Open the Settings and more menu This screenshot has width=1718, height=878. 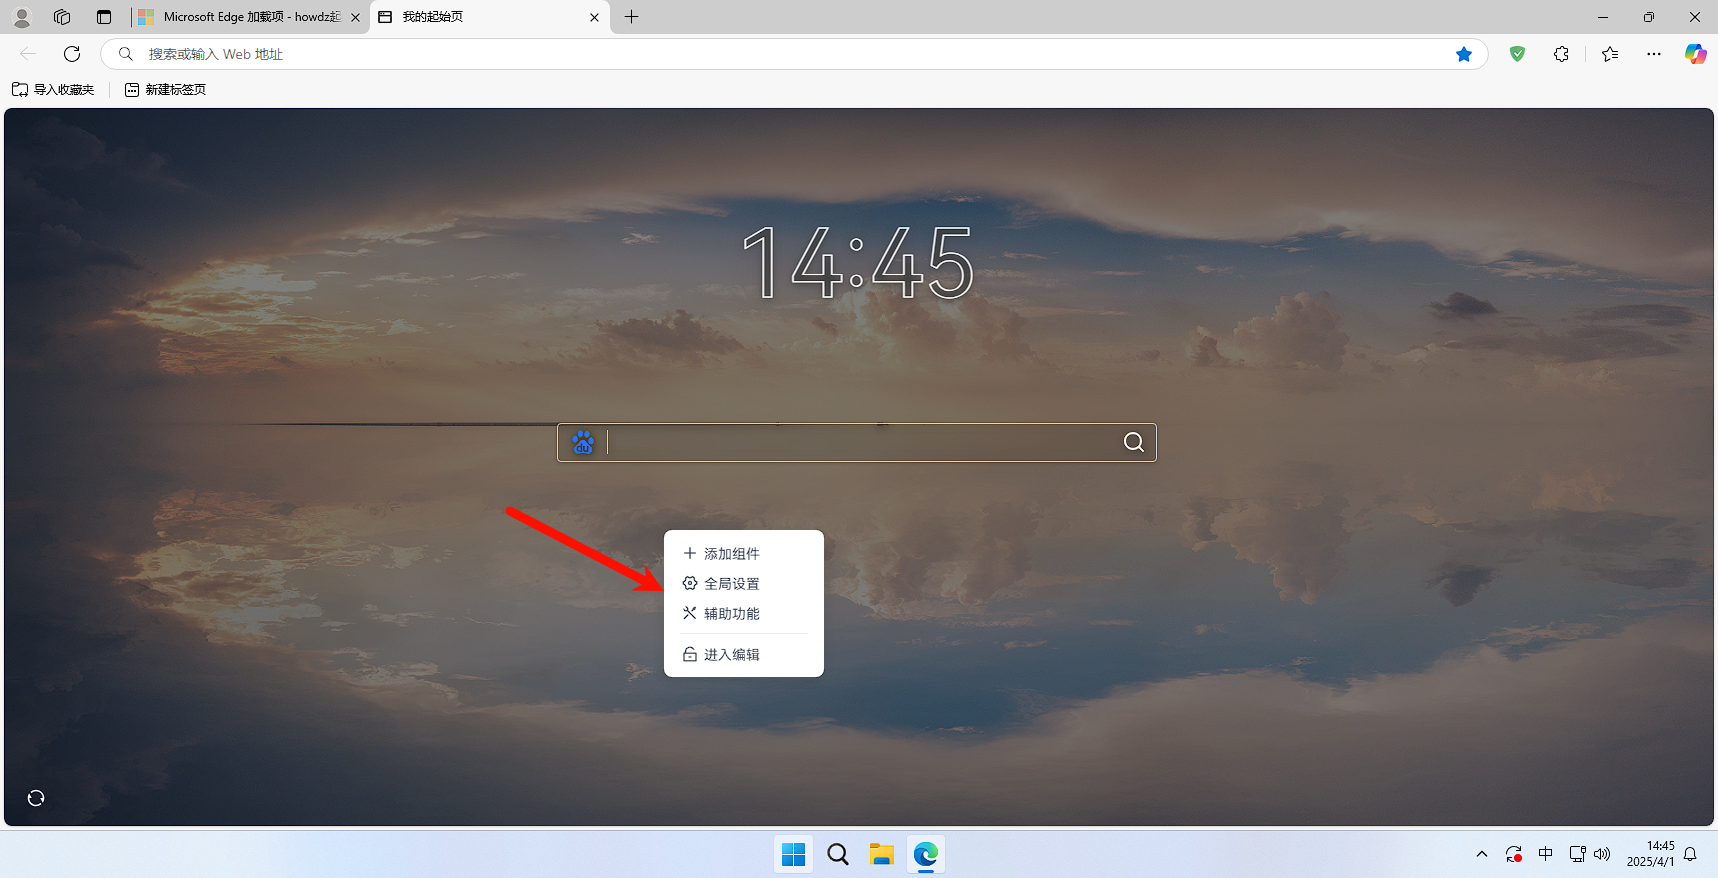pyautogui.click(x=1654, y=54)
